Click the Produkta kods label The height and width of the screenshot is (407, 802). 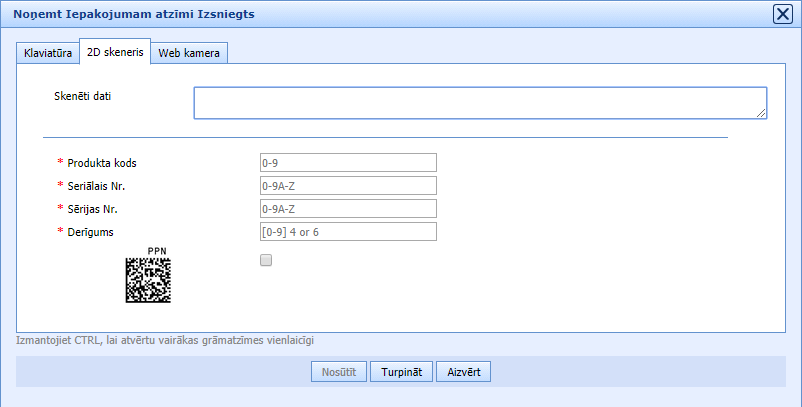[x=109, y=163]
